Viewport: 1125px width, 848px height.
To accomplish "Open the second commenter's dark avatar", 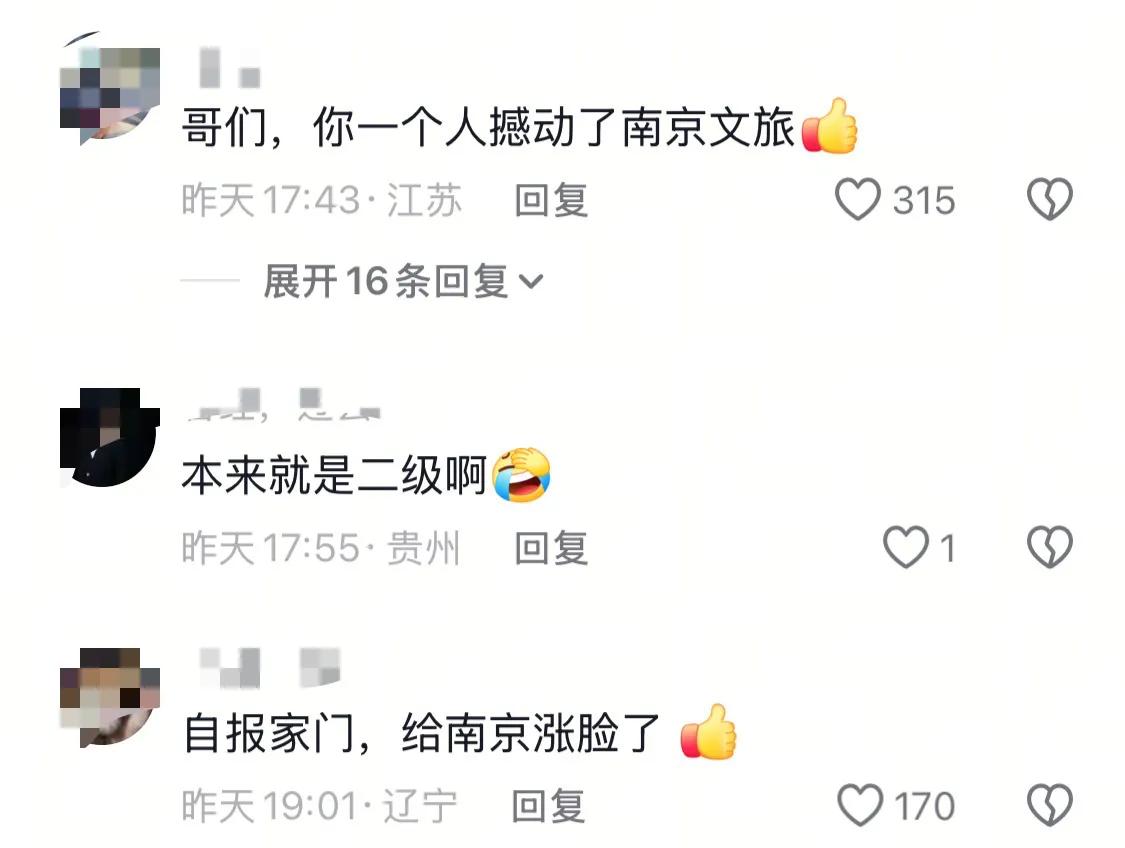I will pos(110,437).
